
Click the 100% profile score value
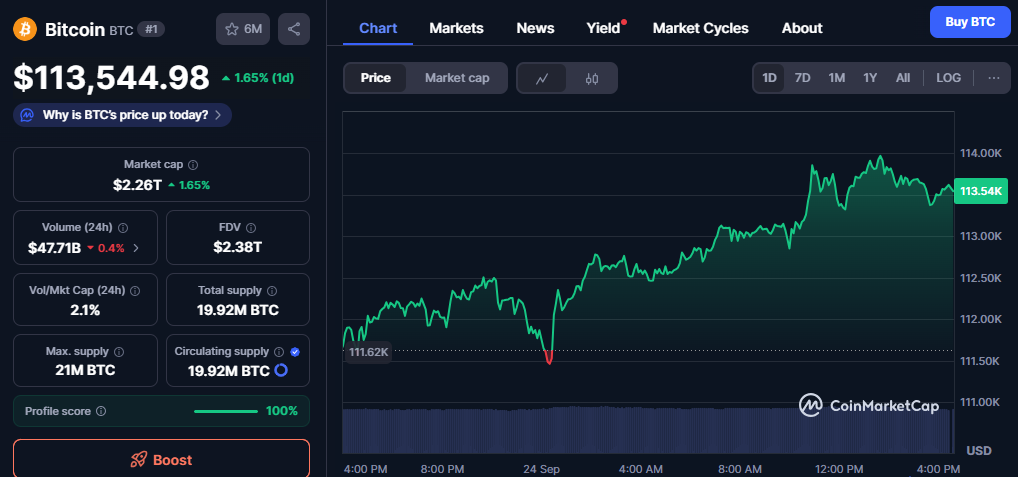pos(282,411)
